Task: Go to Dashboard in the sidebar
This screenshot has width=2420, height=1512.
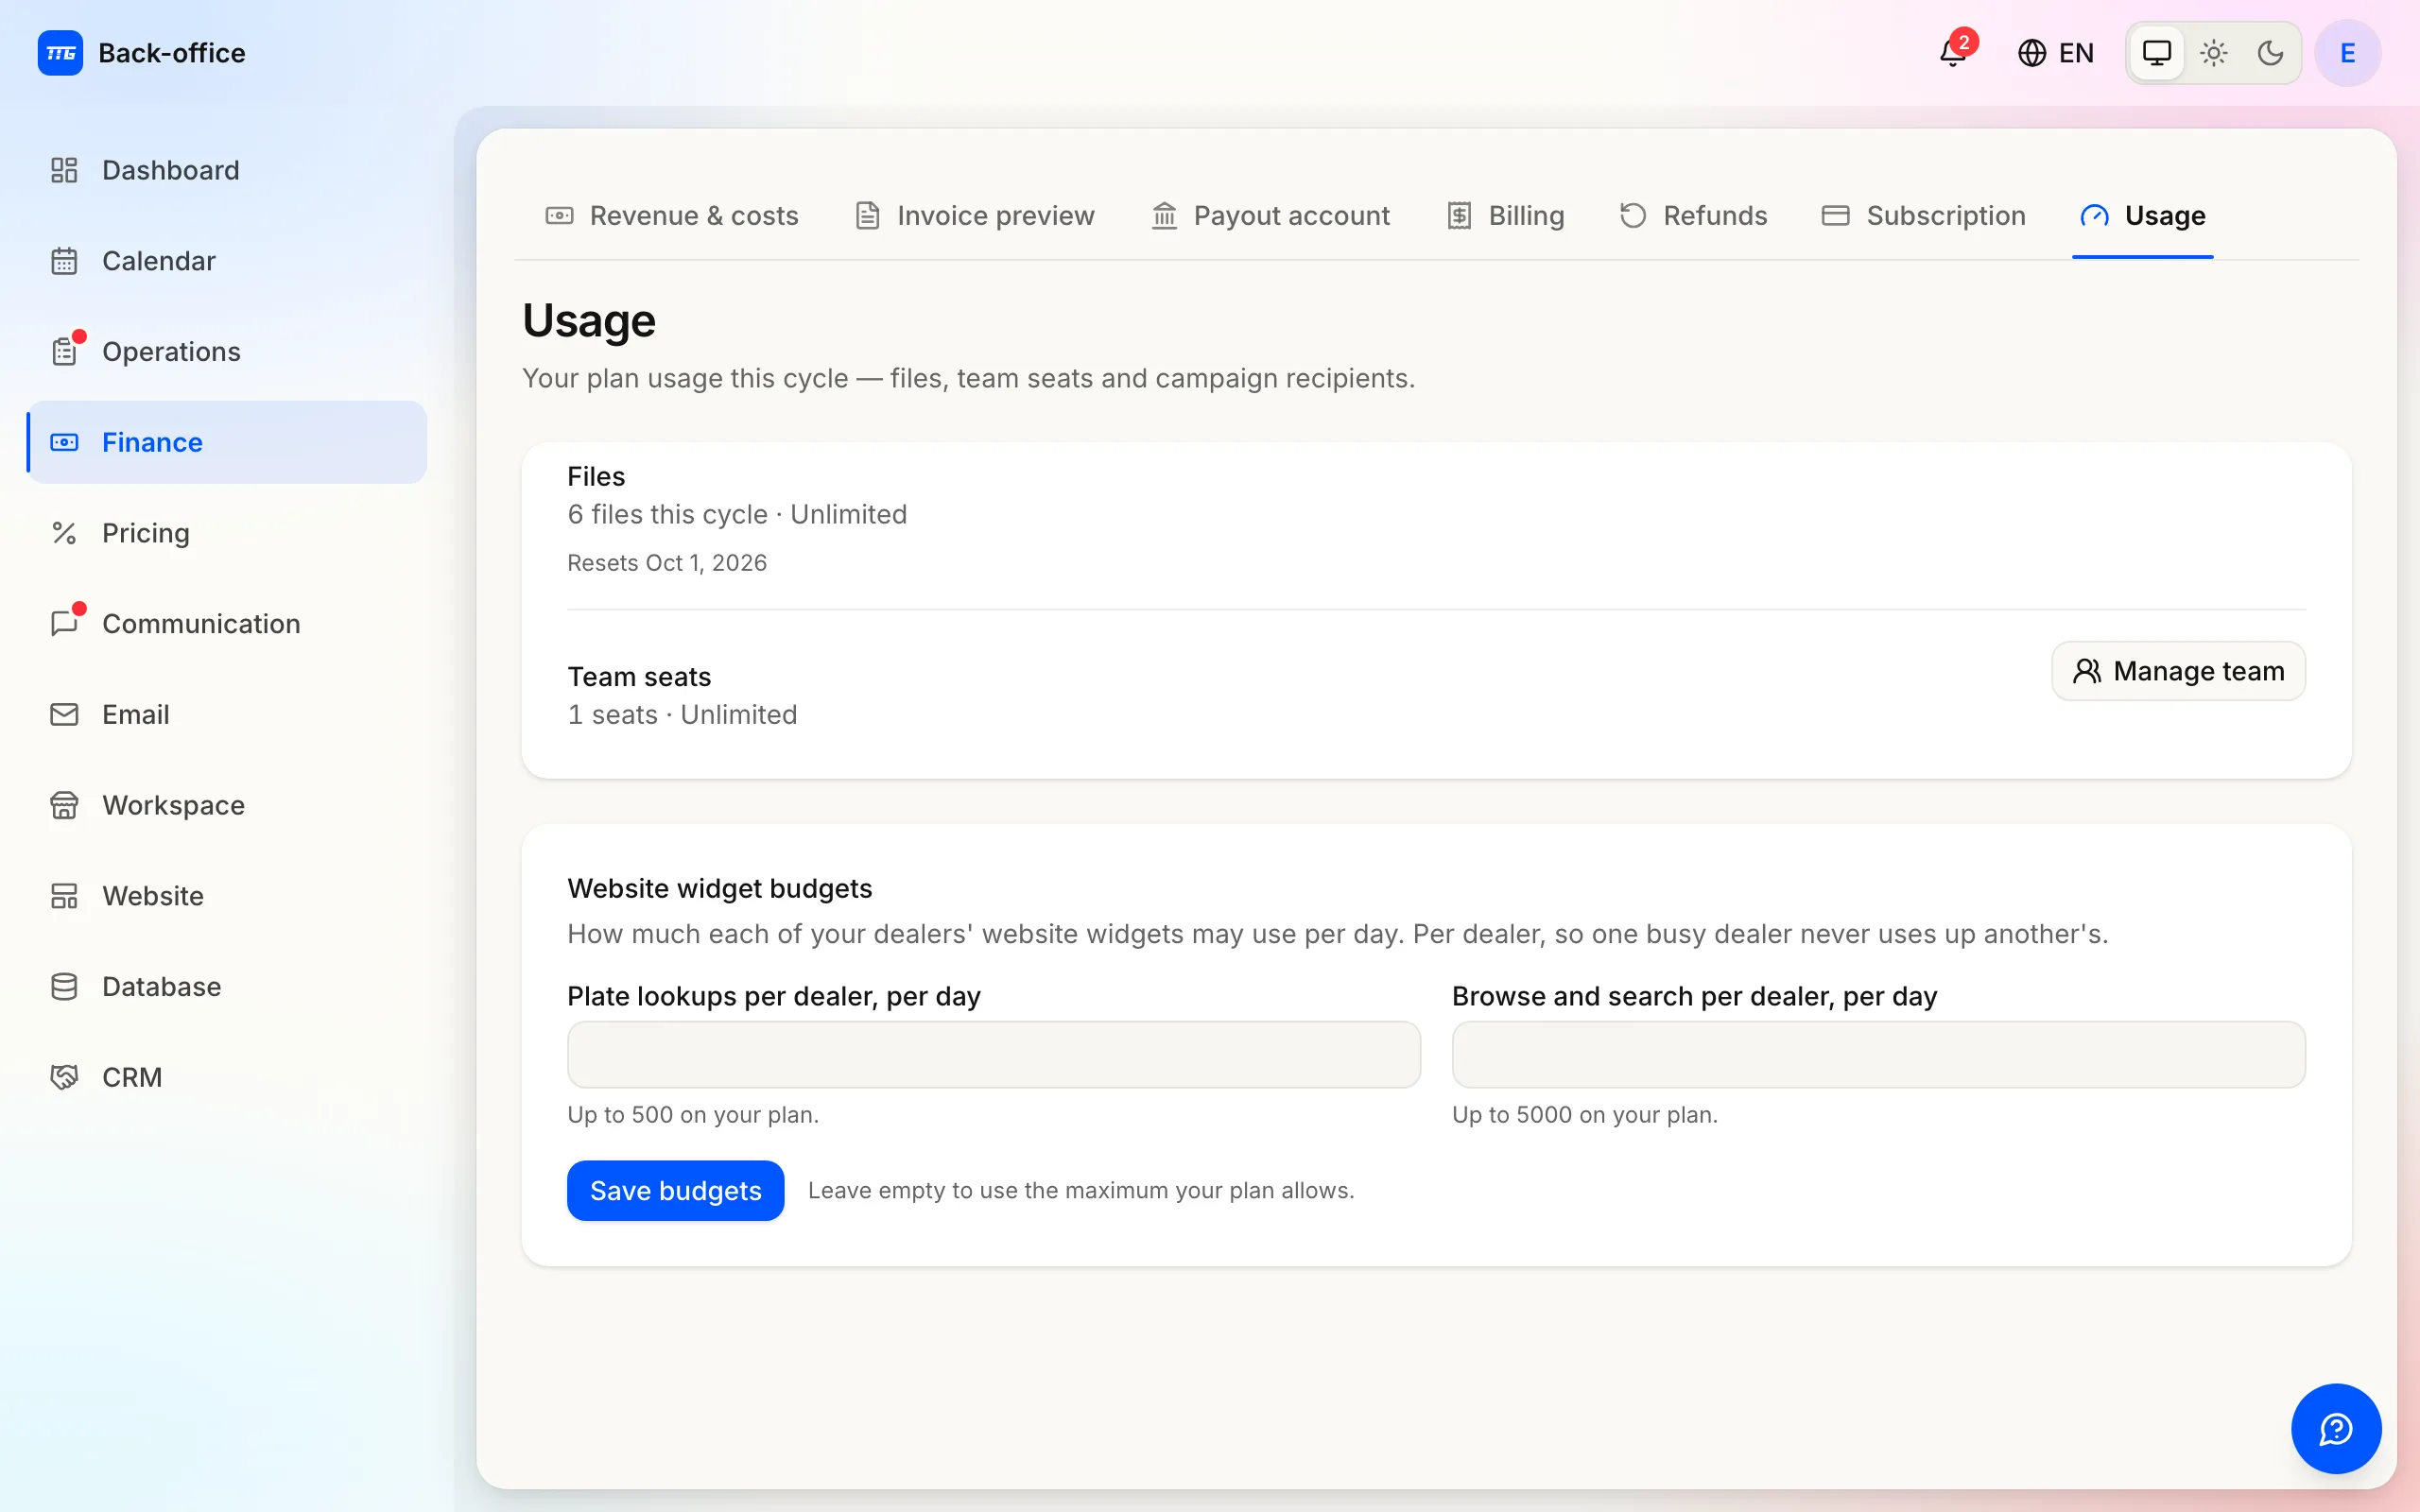Action: [x=226, y=170]
